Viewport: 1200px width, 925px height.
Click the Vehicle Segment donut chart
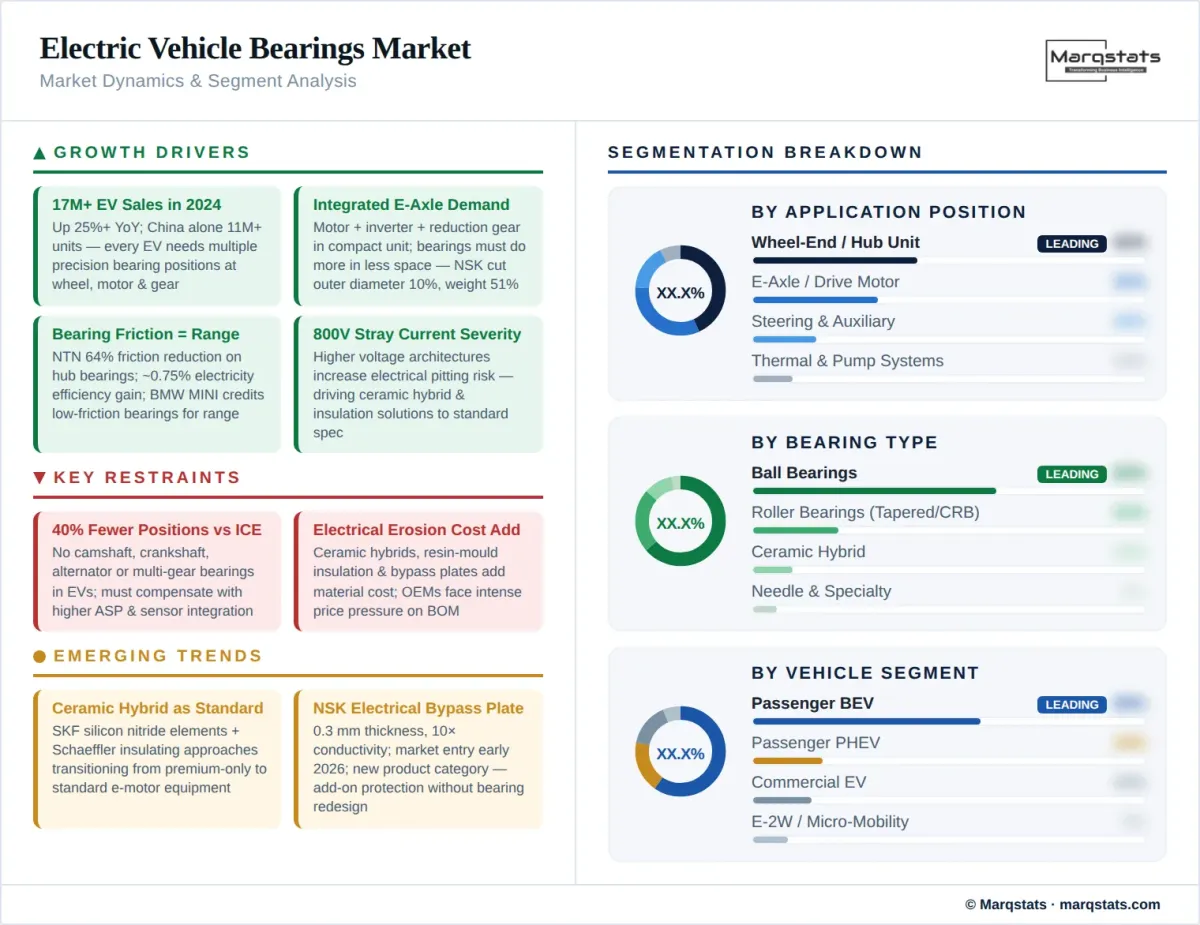(680, 752)
